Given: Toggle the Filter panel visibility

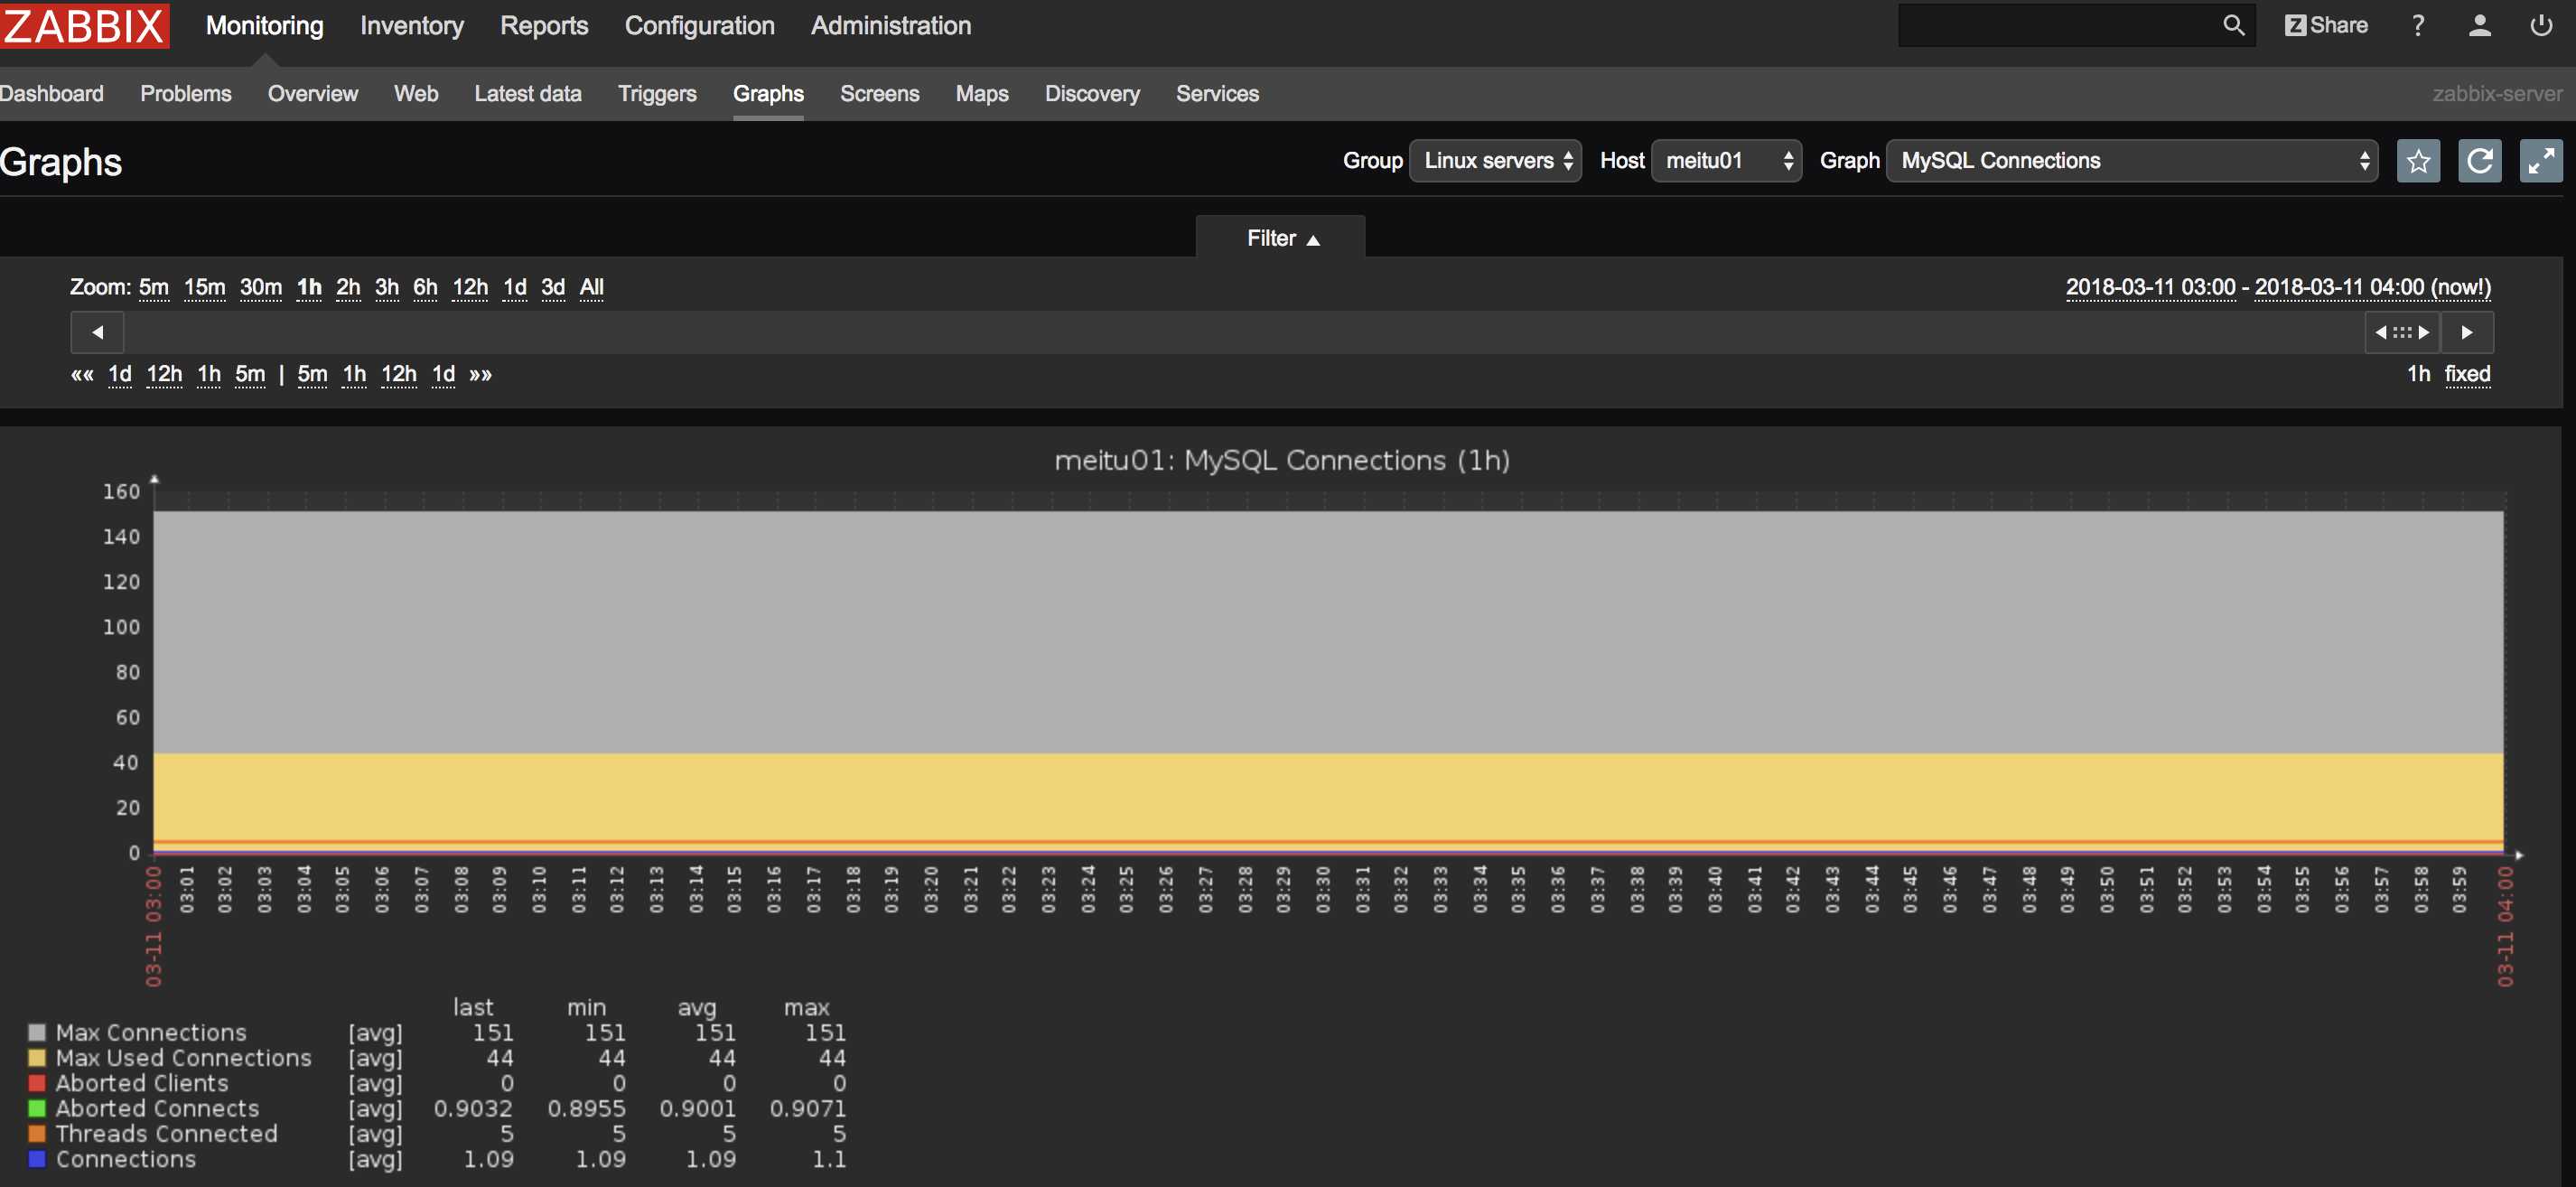Looking at the screenshot, I should tap(1280, 237).
